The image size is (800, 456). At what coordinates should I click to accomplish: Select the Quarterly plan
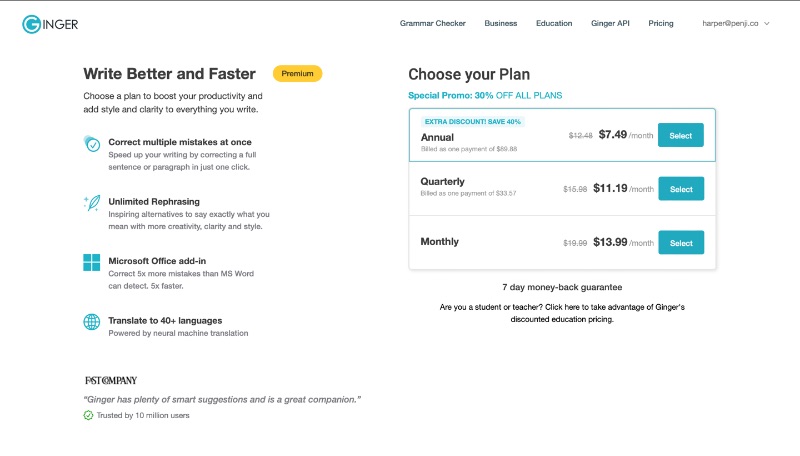pyautogui.click(x=681, y=188)
